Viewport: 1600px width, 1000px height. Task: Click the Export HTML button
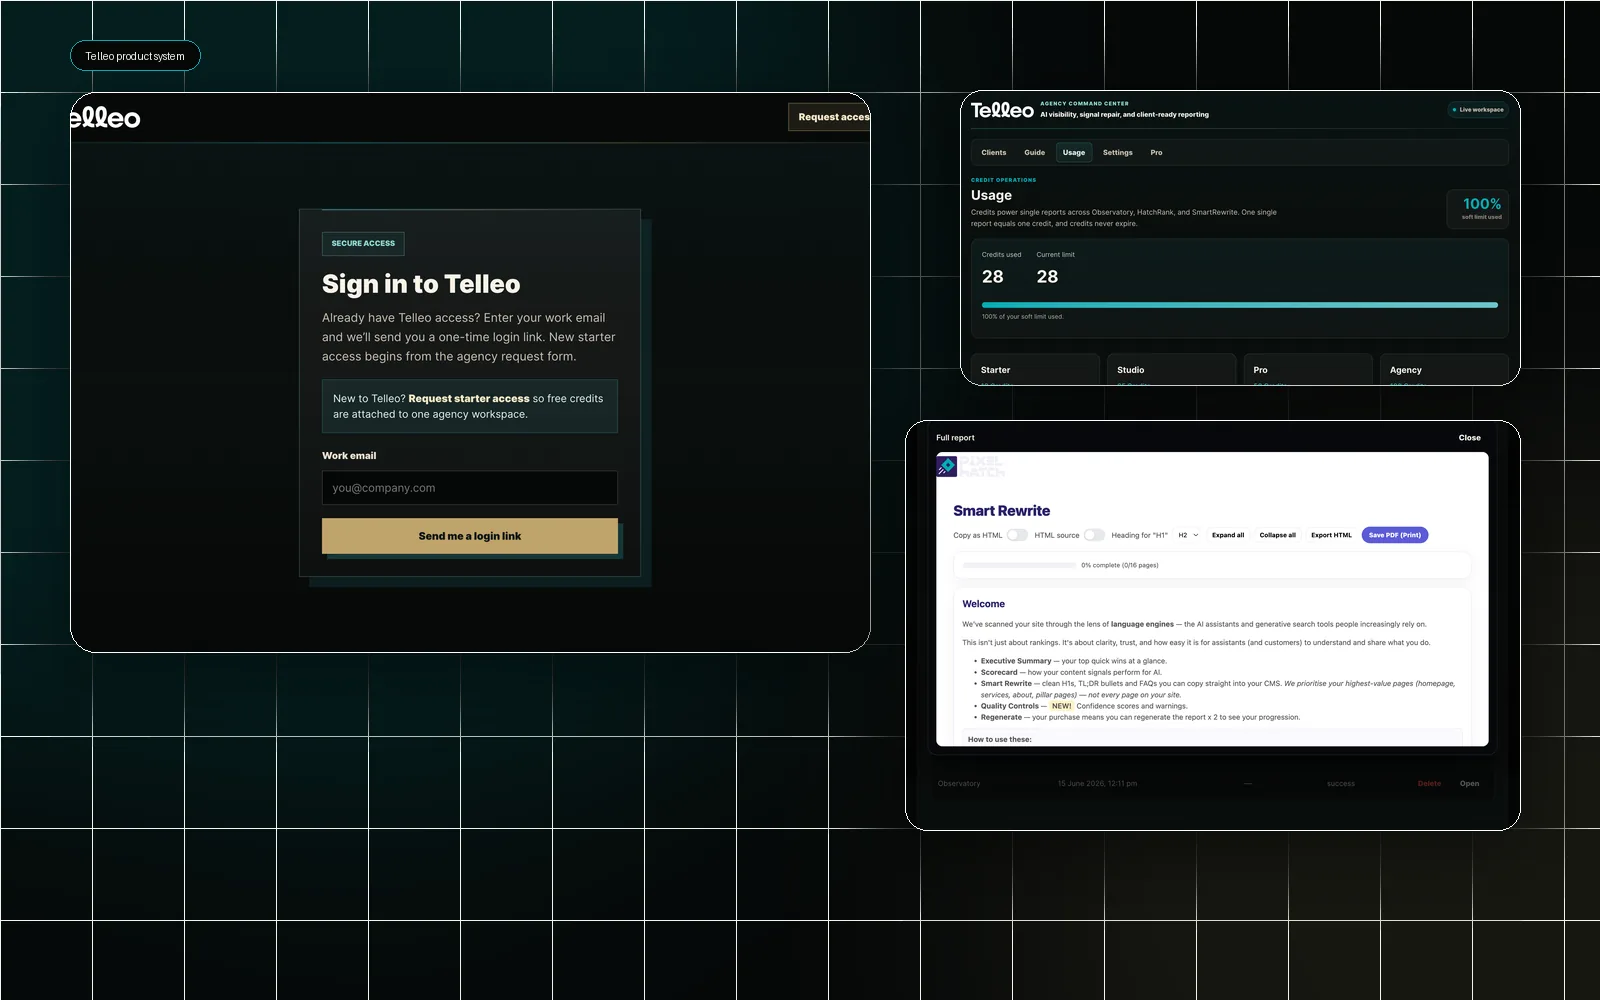1331,535
